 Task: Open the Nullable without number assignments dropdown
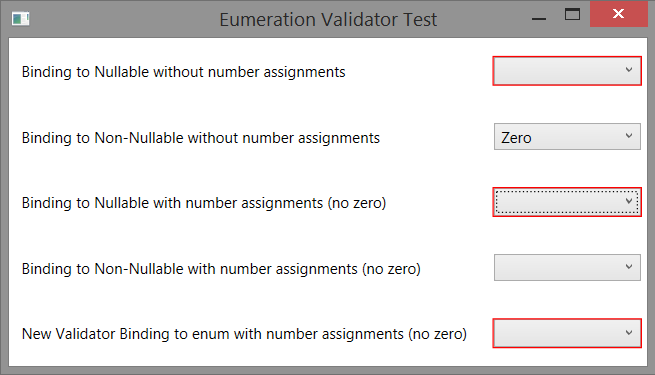(x=567, y=71)
